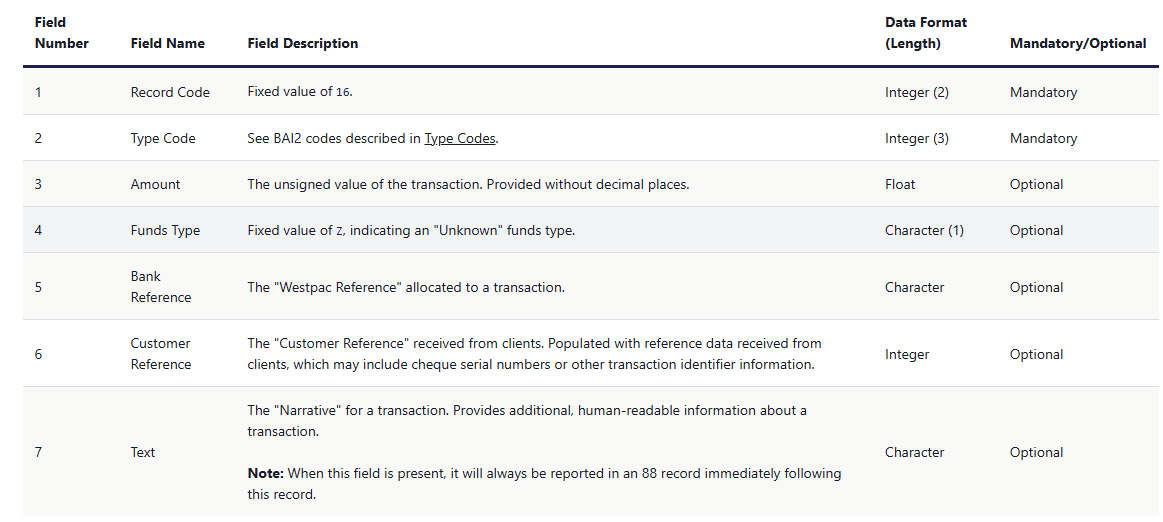Viewport: 1163px width, 522px height.
Task: Open the Type Codes link
Action: 460,138
